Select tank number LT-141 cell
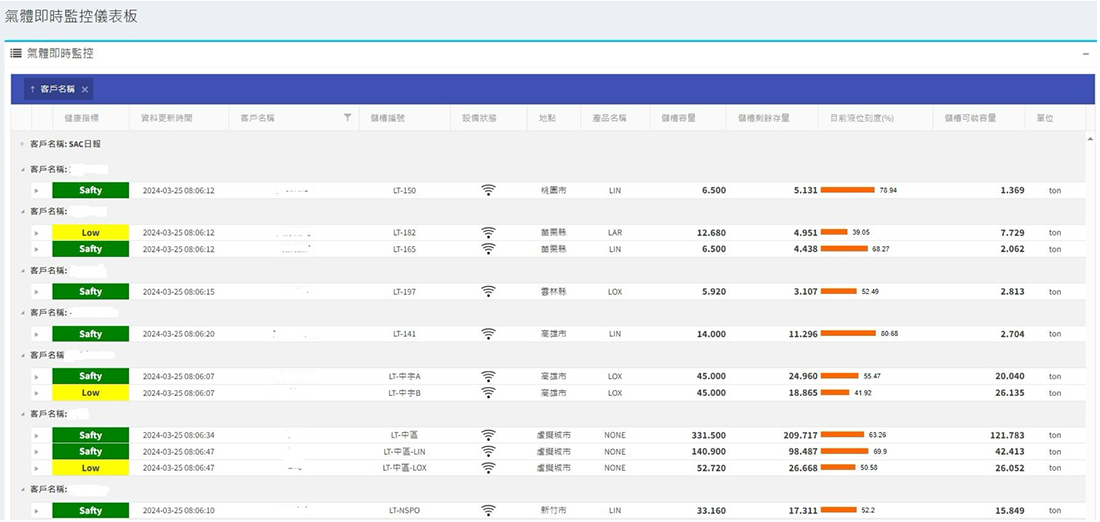 [x=404, y=335]
